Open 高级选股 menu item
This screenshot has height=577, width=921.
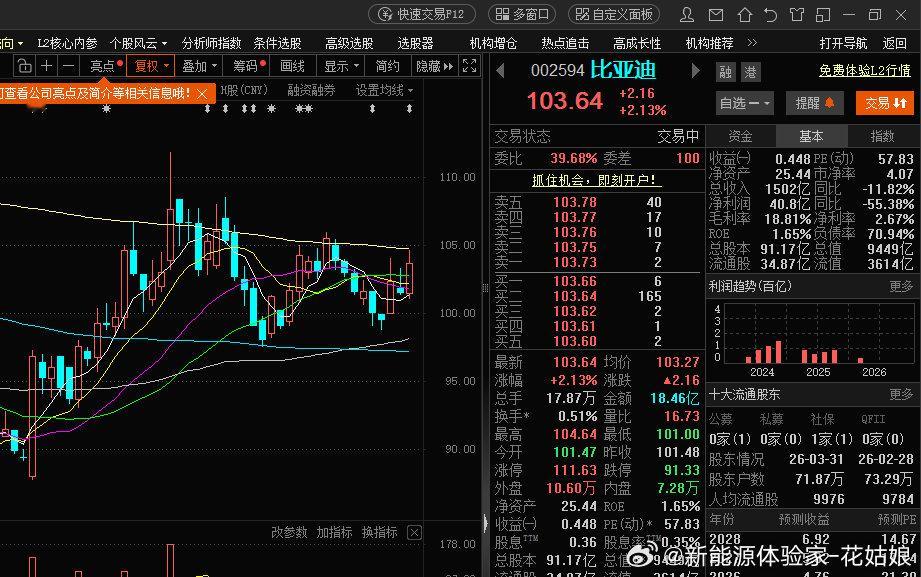[349, 43]
